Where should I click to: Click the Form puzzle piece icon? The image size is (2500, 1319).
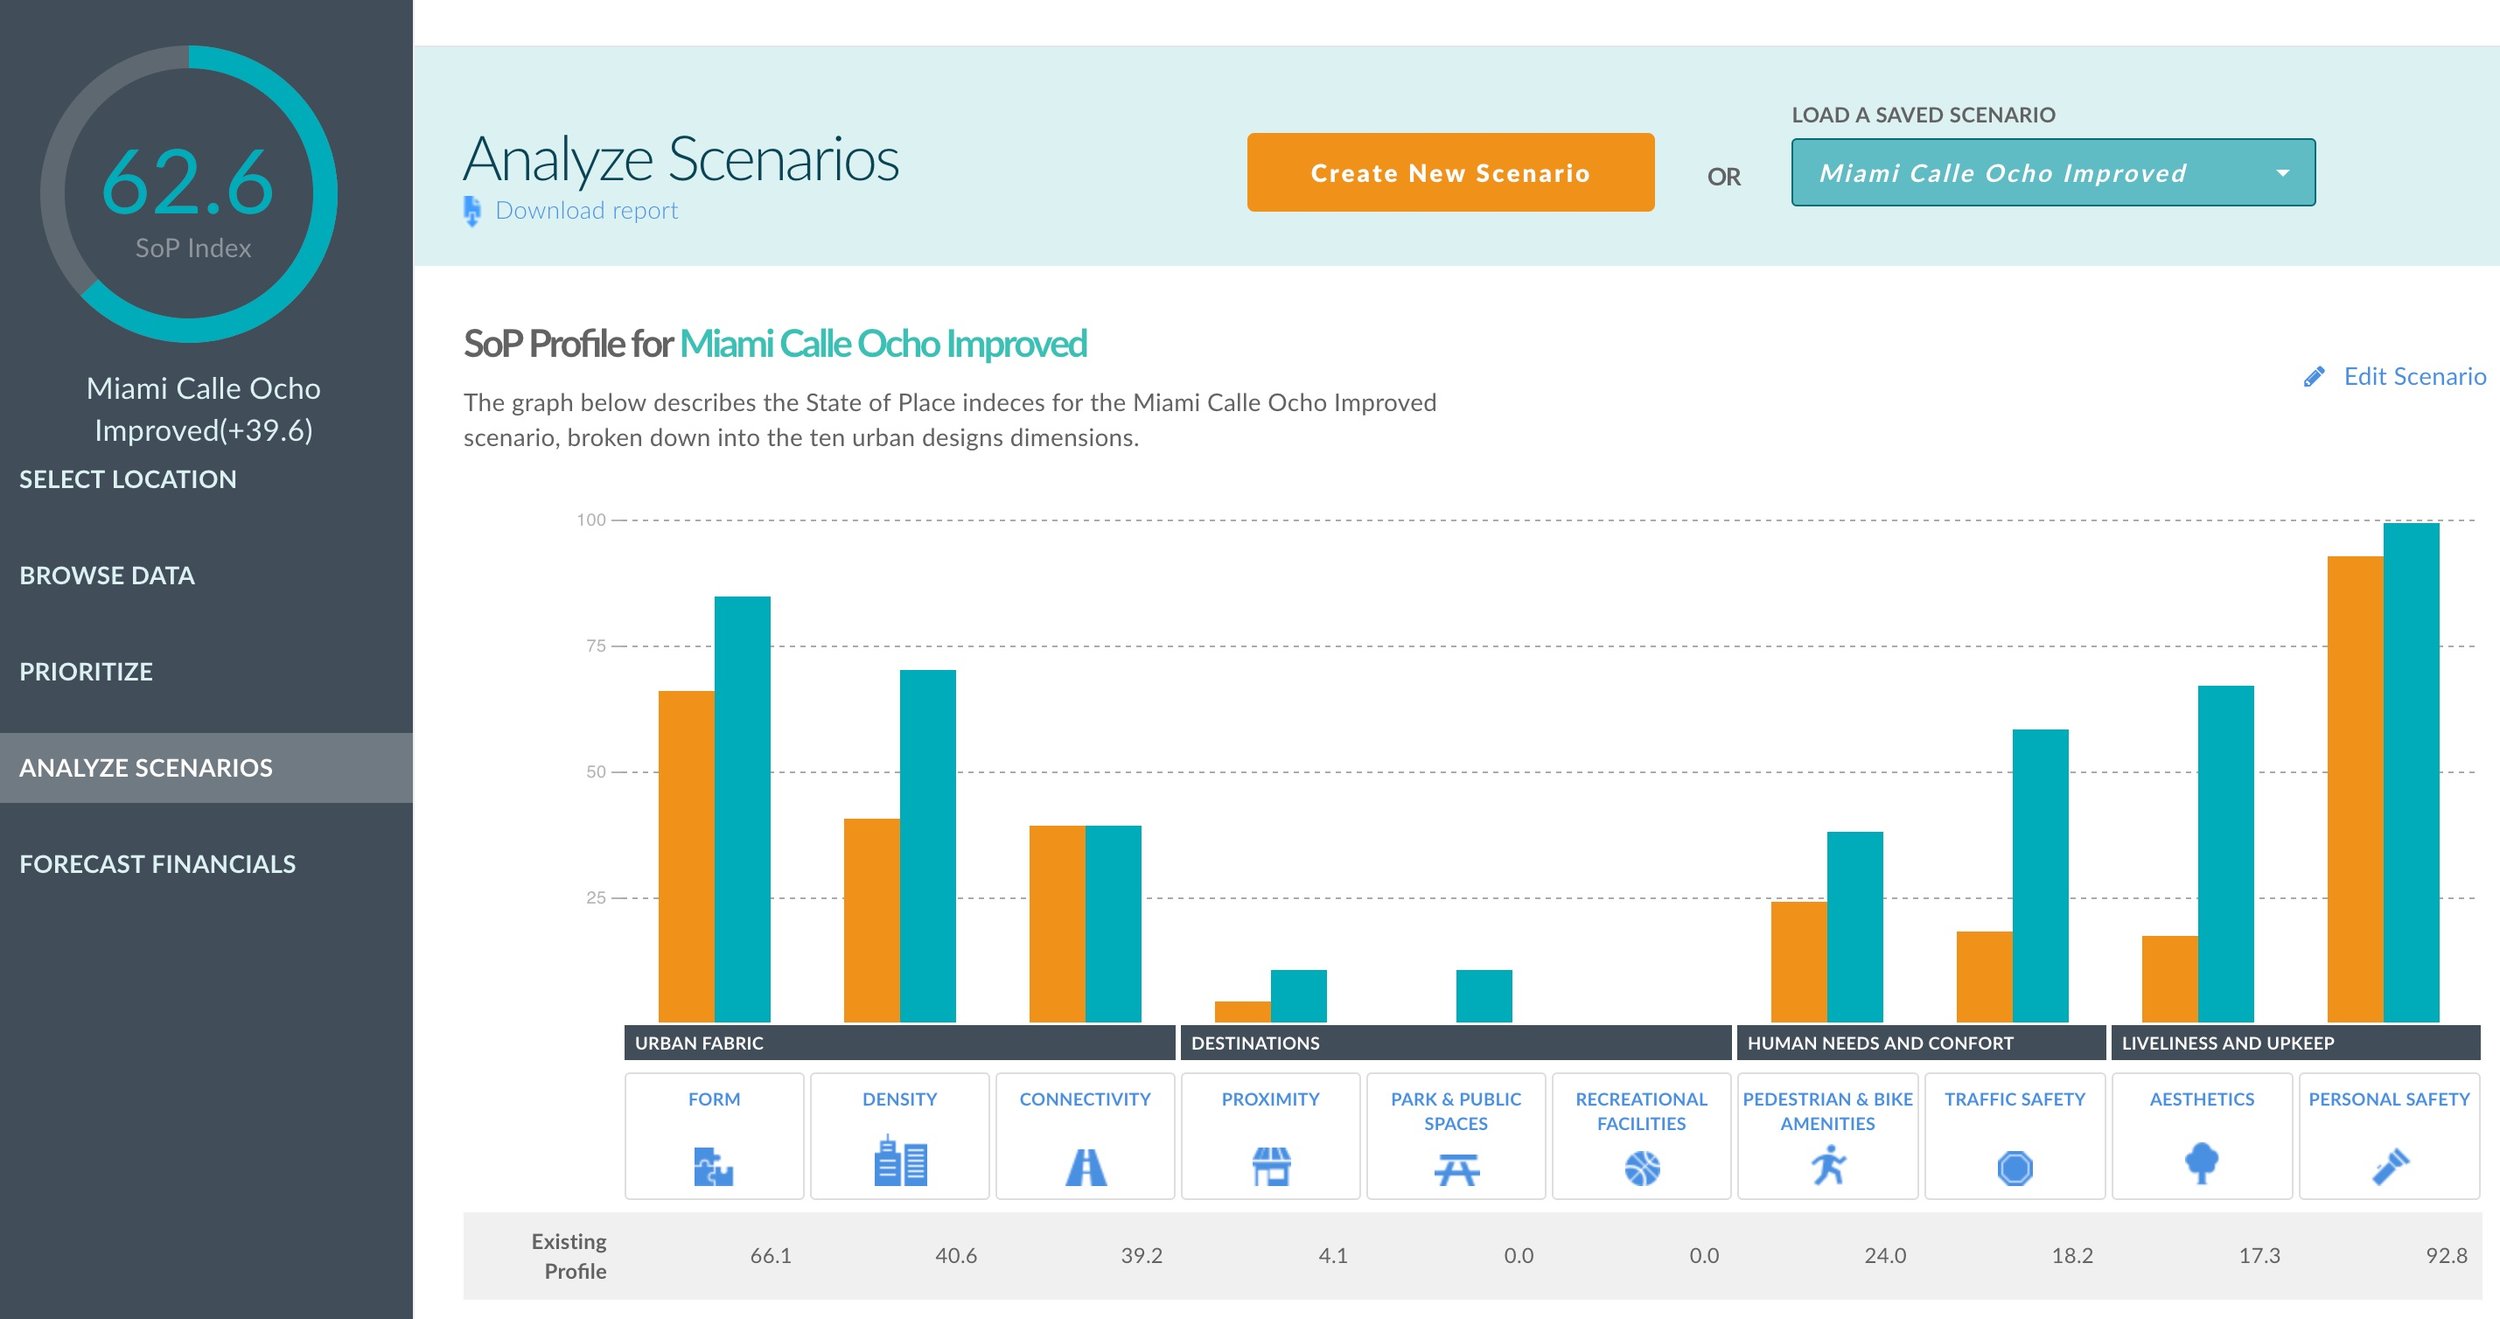click(713, 1166)
